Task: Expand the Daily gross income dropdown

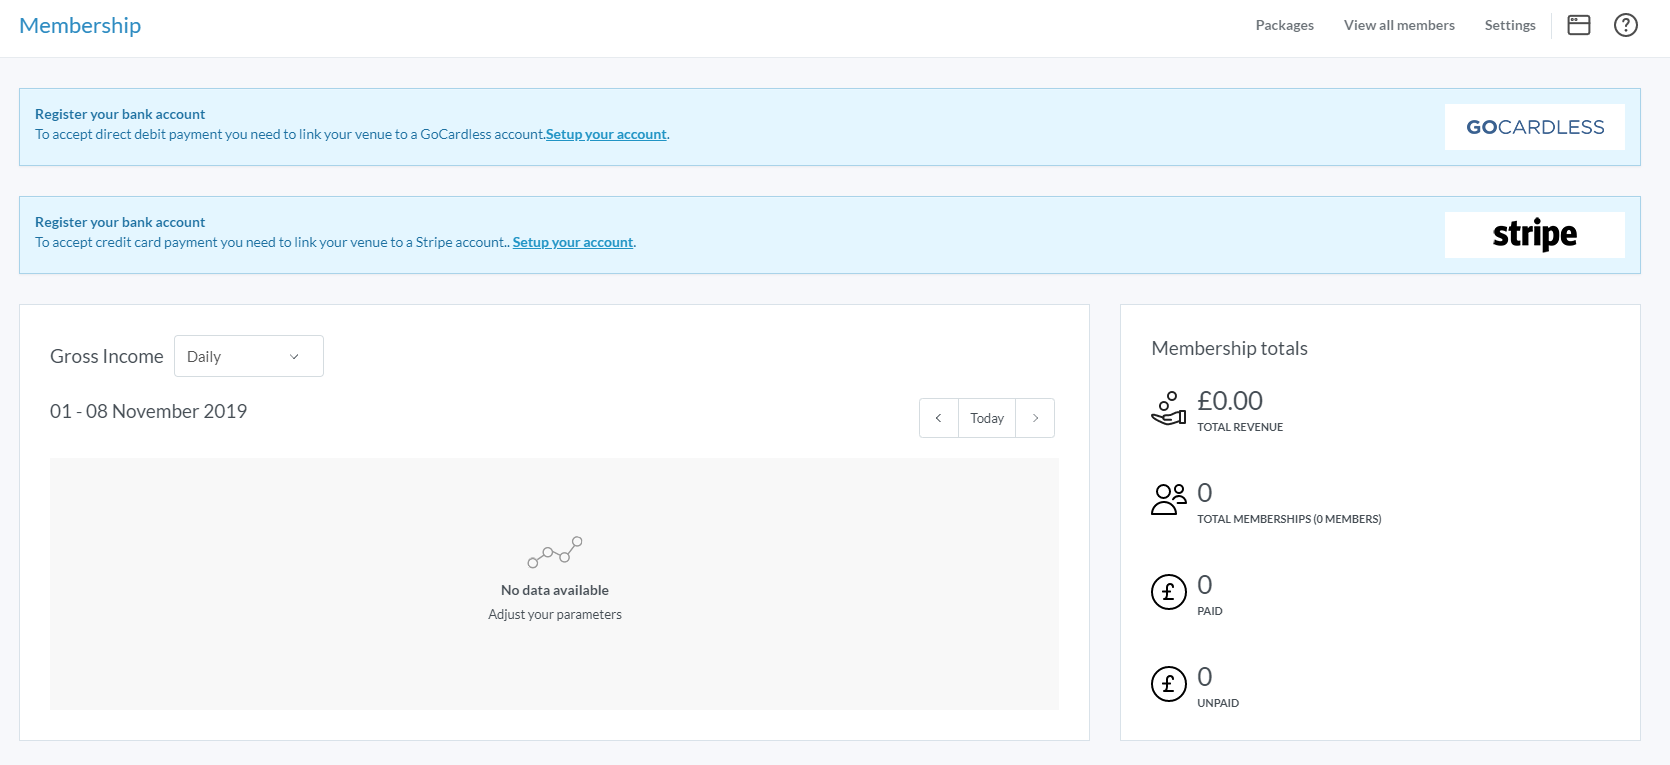Action: (x=248, y=357)
